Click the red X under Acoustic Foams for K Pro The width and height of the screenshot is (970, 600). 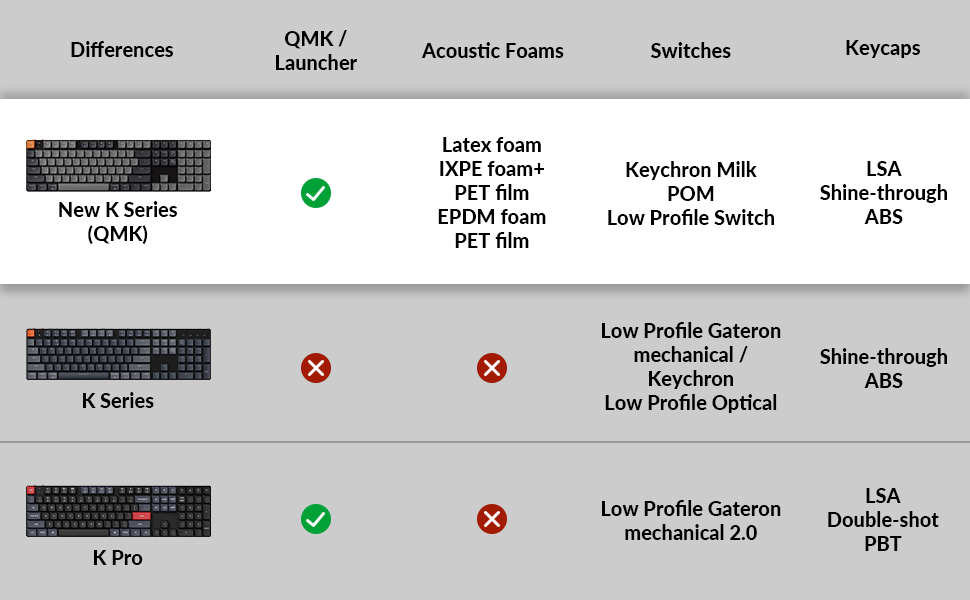click(x=492, y=519)
